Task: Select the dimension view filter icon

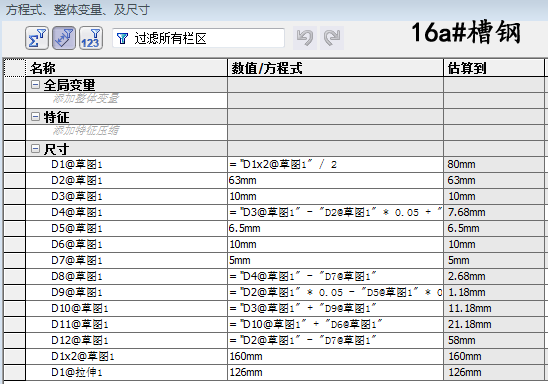Action: tap(64, 38)
